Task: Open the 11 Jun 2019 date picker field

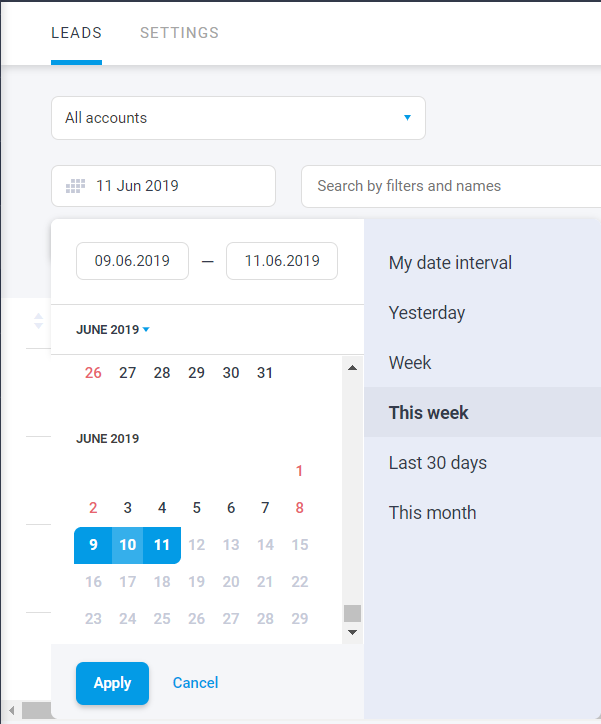Action: click(163, 186)
